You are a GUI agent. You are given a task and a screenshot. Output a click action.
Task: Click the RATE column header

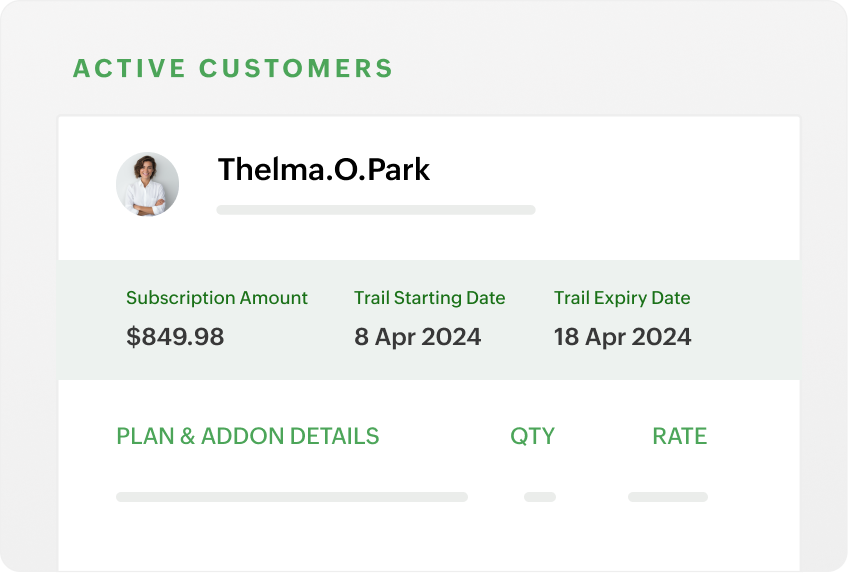point(679,436)
